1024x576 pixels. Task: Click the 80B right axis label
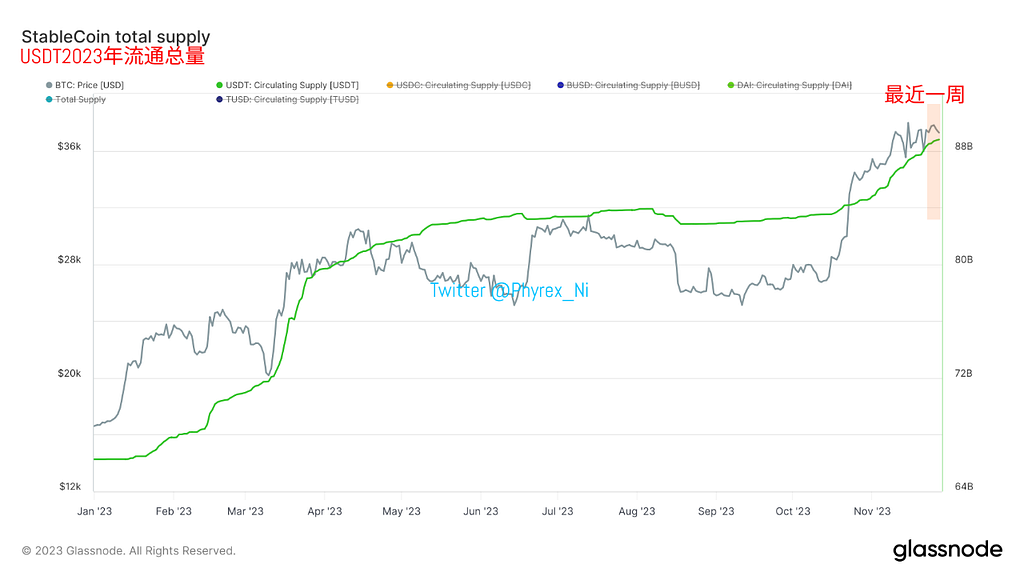pyautogui.click(x=964, y=260)
